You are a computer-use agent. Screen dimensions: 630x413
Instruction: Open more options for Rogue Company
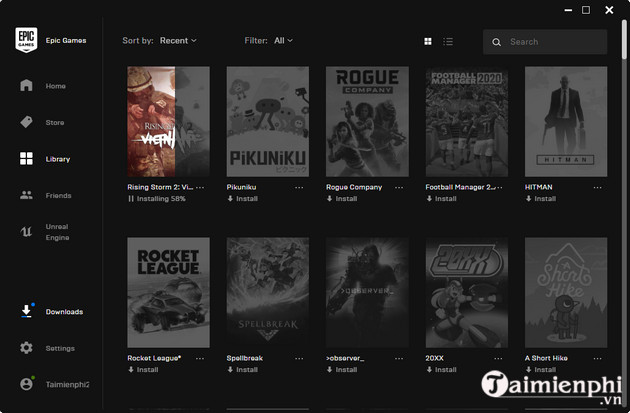tap(399, 187)
